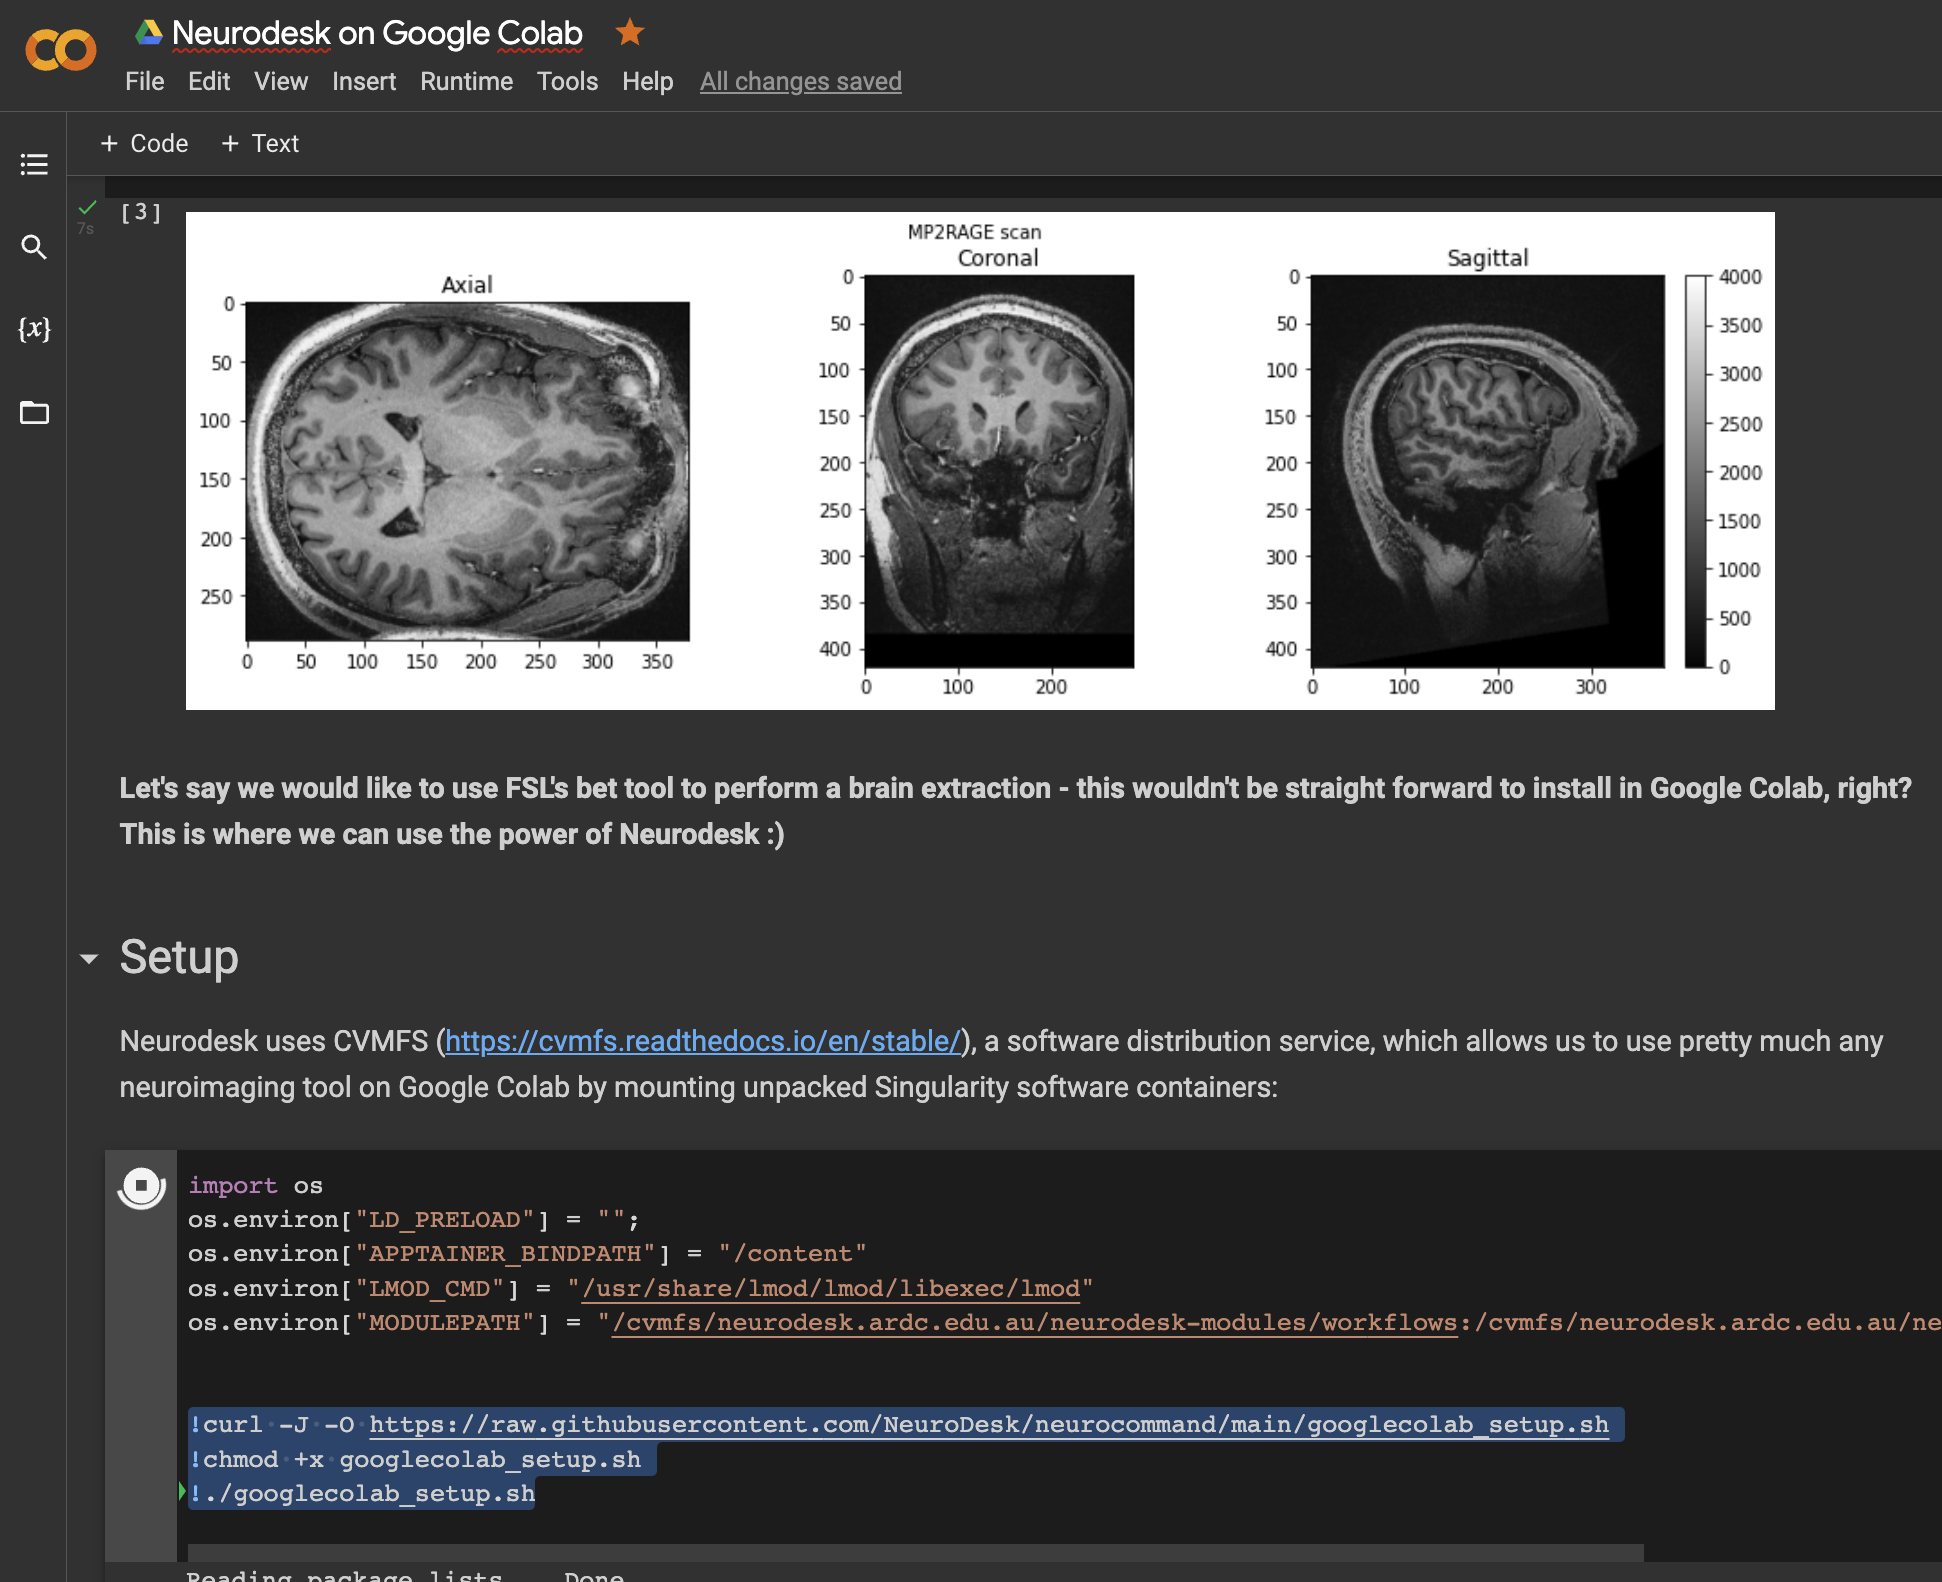Click the [3] cell execution counter
The image size is (1942, 1582).
tap(141, 212)
